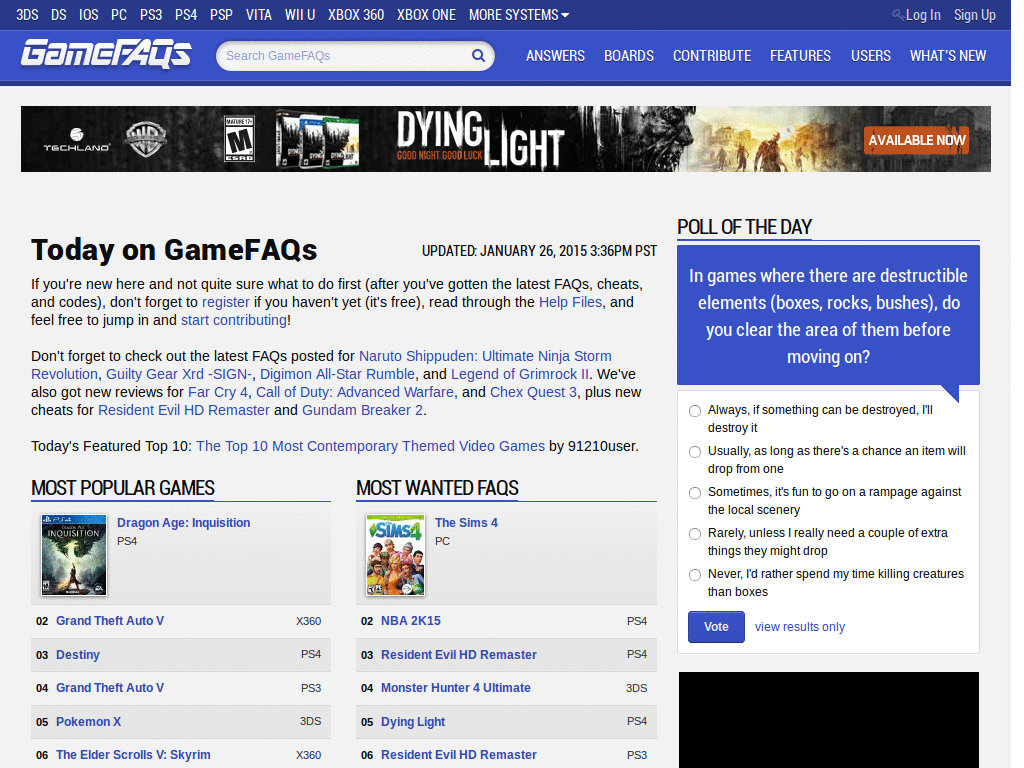Click the 'start contributing' link
The width and height of the screenshot is (1024, 768).
[234, 320]
